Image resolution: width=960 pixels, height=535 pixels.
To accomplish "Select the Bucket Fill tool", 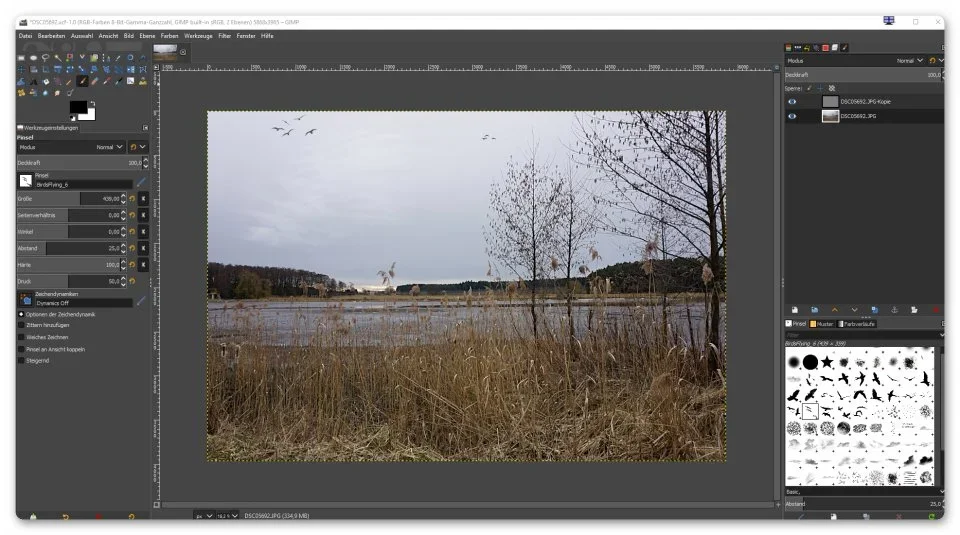I will [45, 81].
